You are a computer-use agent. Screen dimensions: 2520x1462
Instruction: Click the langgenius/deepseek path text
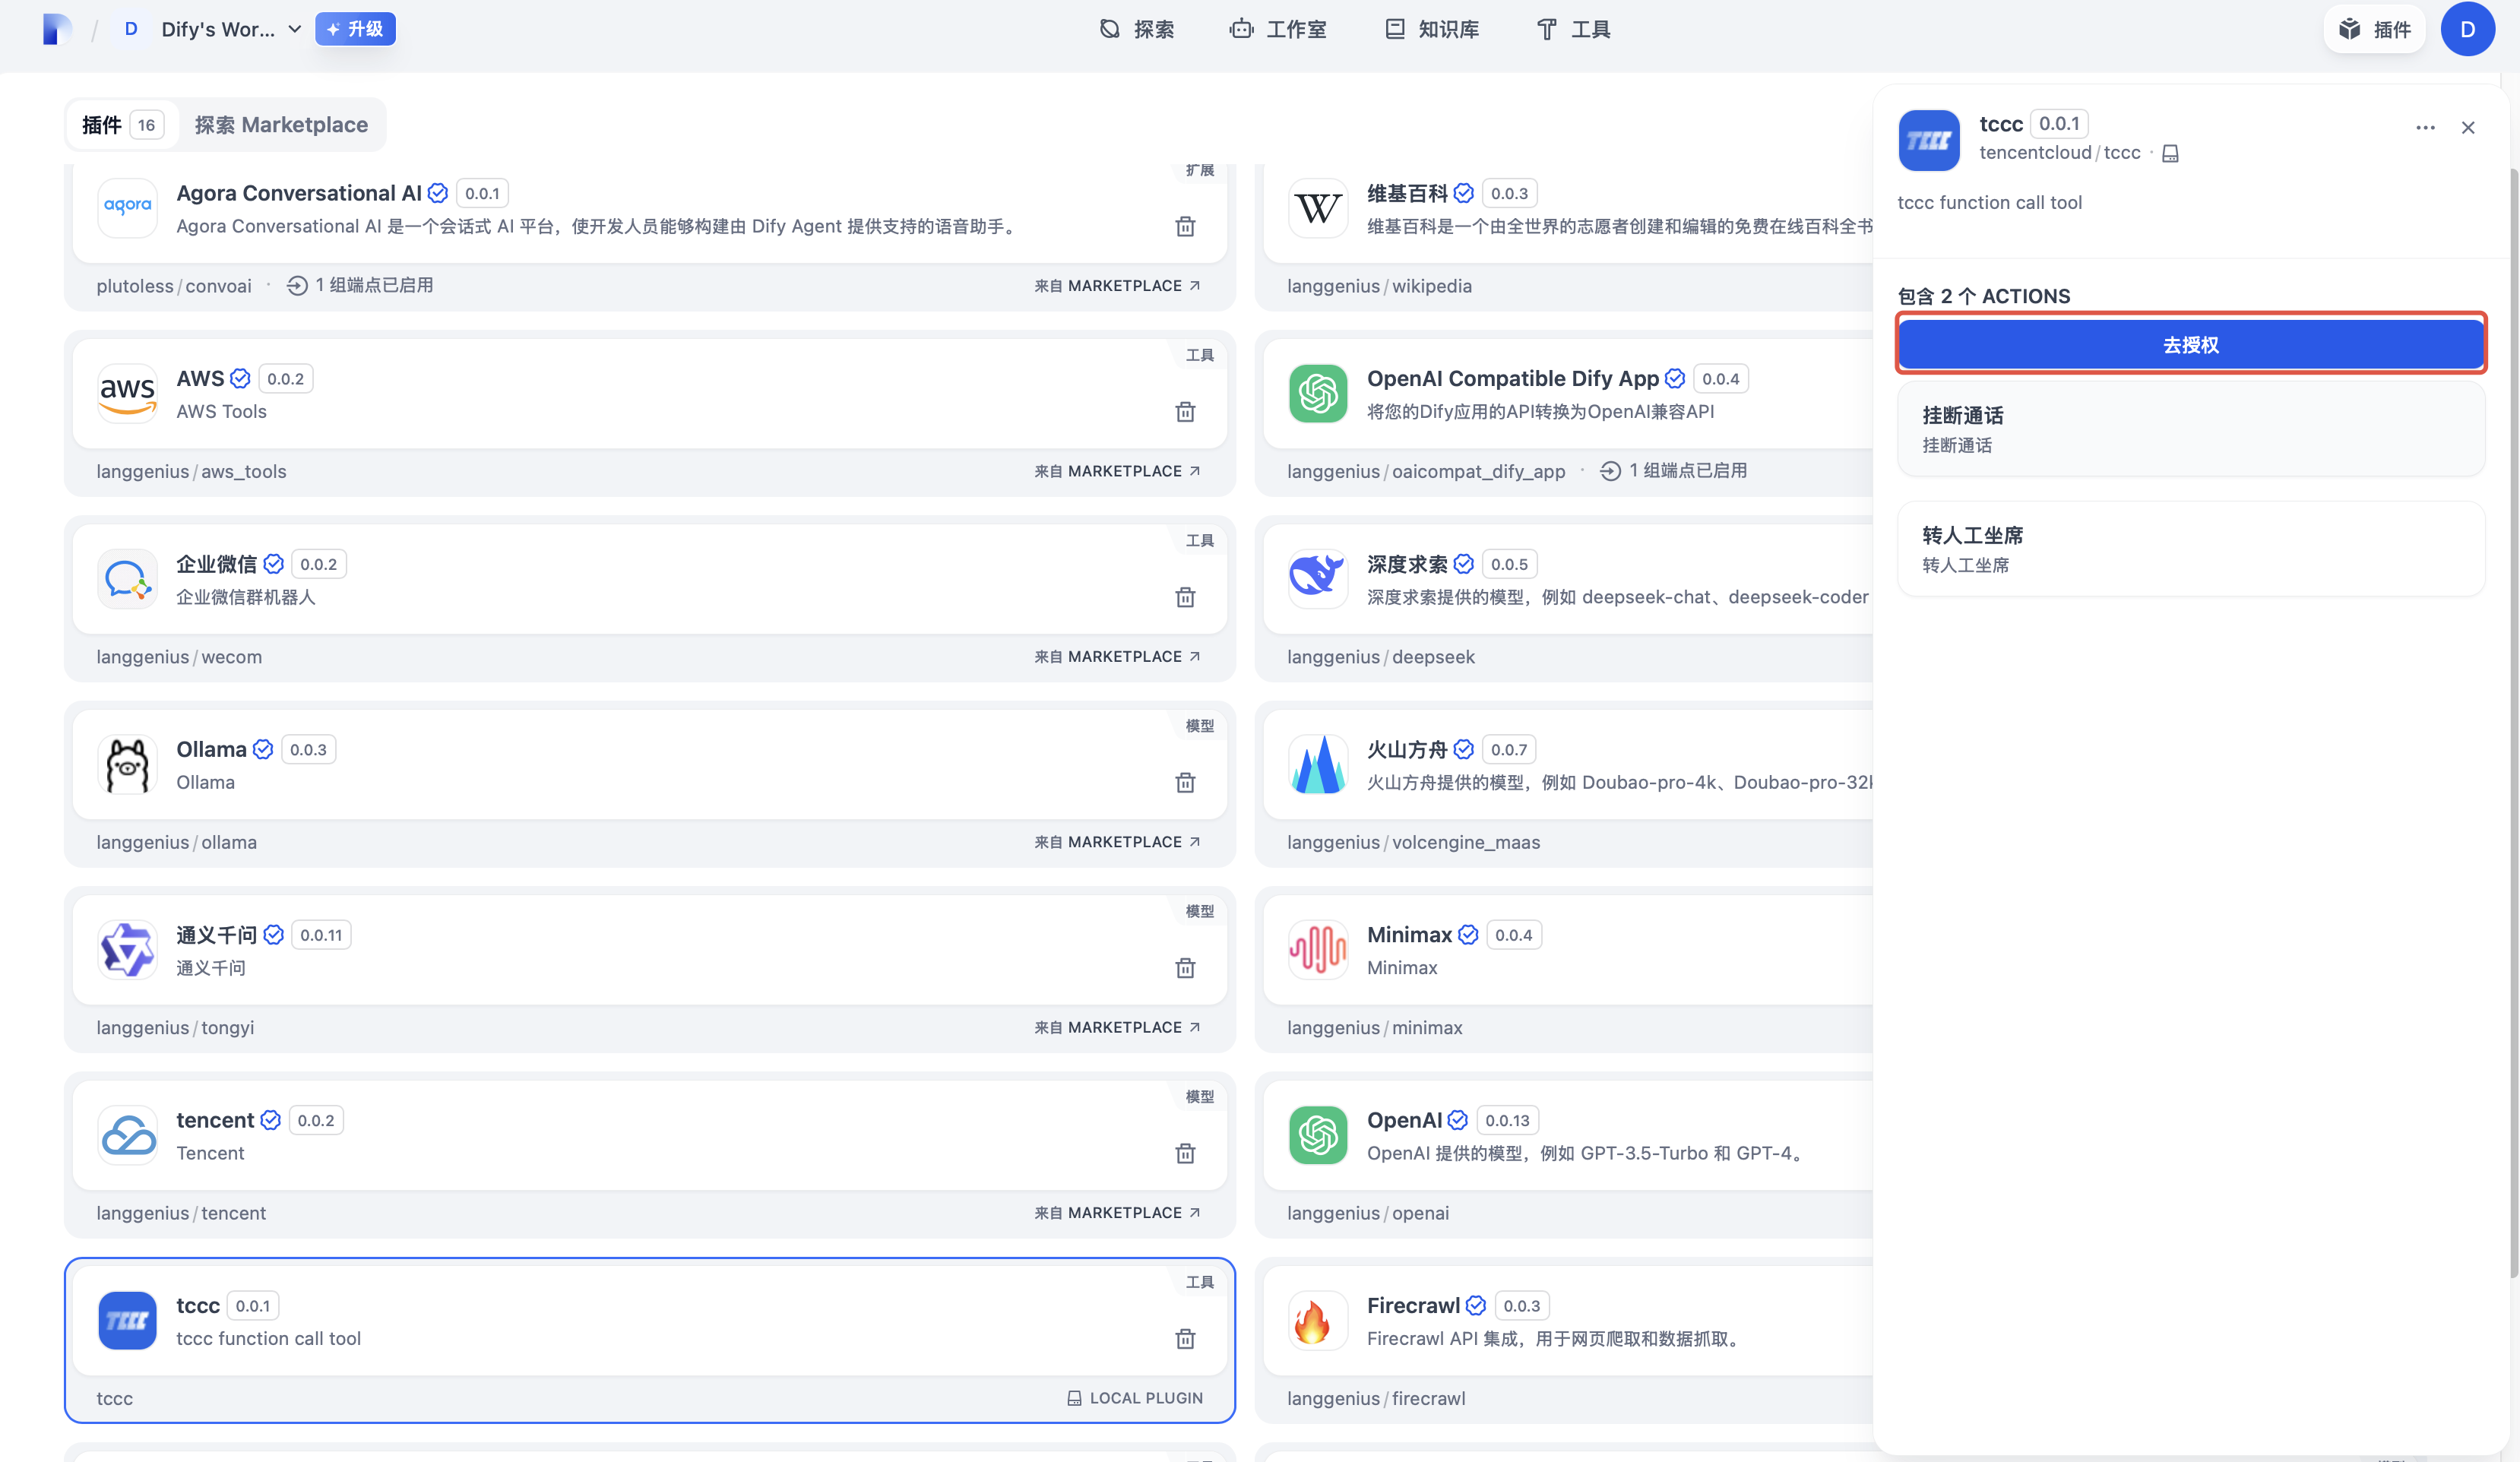pyautogui.click(x=1381, y=657)
